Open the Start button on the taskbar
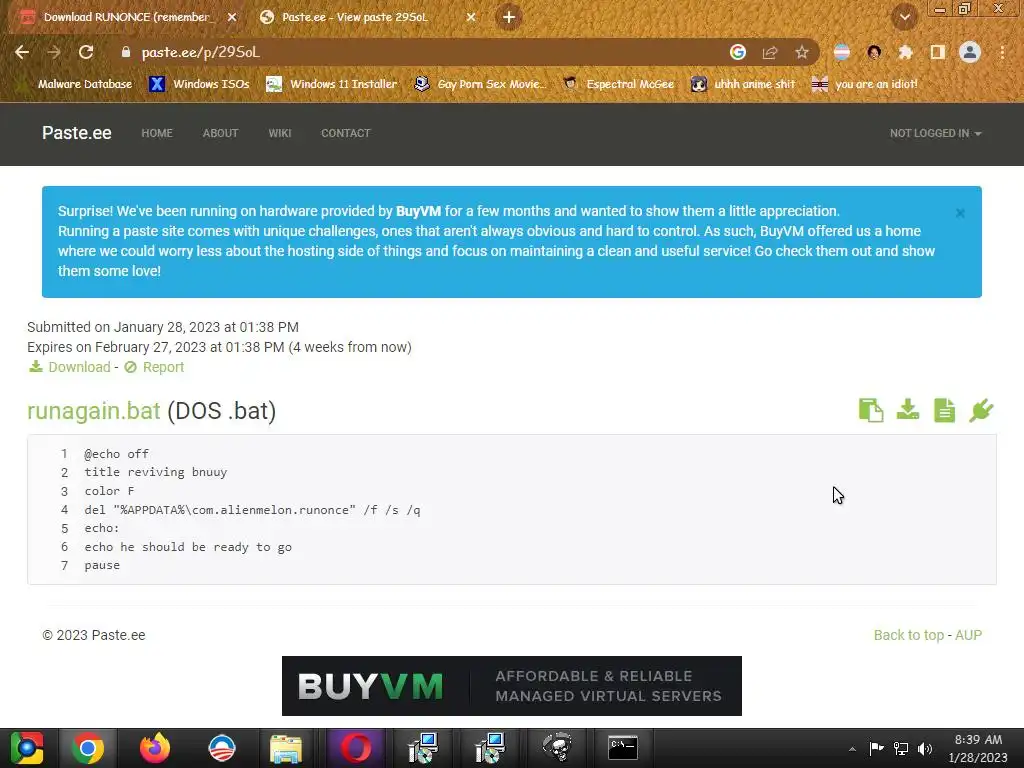This screenshot has width=1024, height=768. pos(27,748)
